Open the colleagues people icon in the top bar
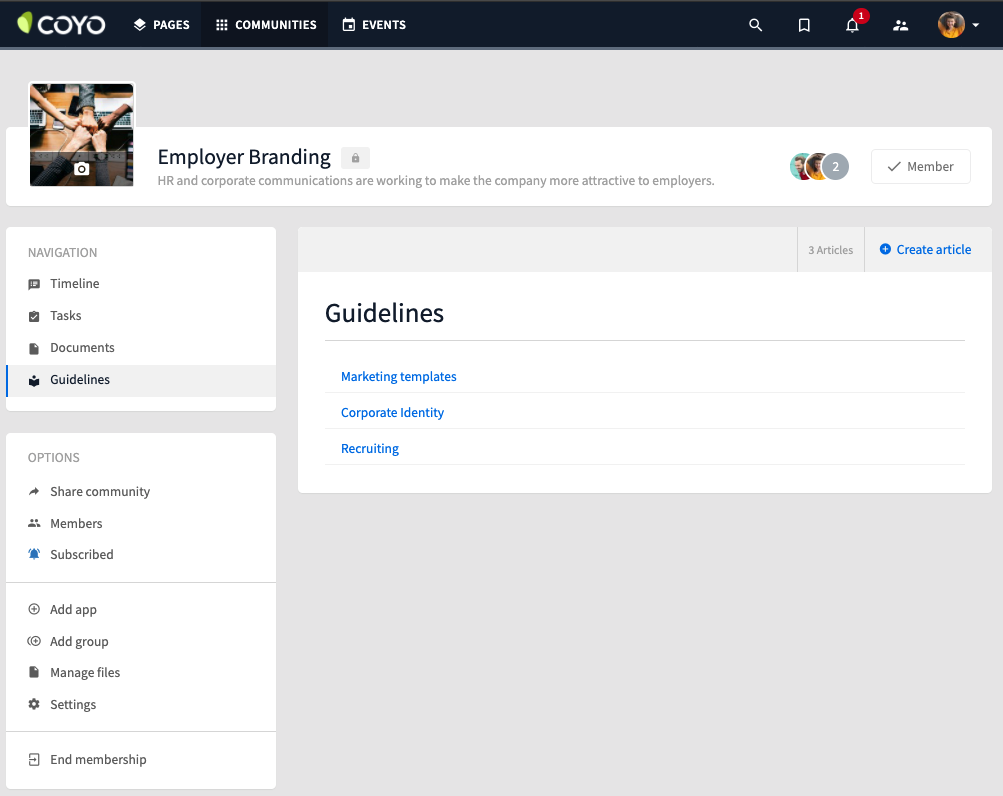This screenshot has width=1003, height=796. 900,25
